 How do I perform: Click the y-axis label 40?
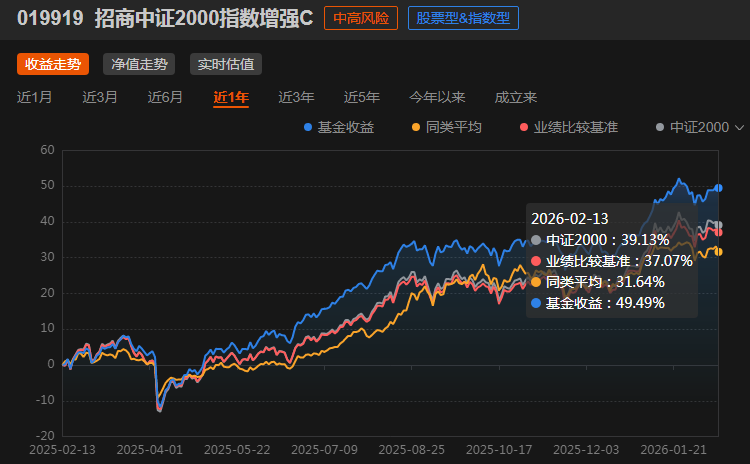(47, 221)
